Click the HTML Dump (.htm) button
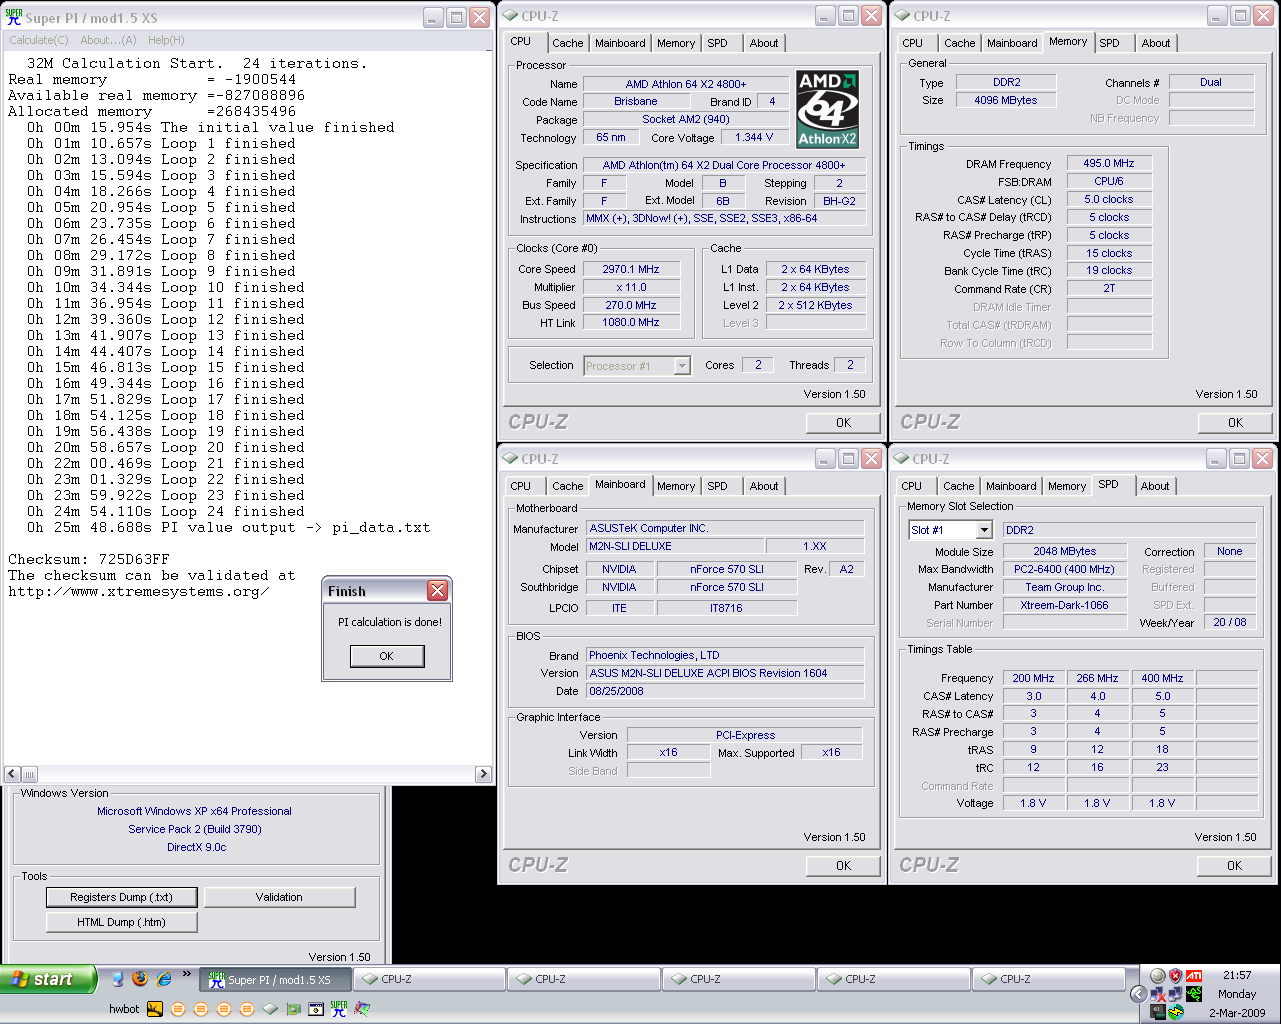Screen dimensions: 1281x1024 click(121, 922)
